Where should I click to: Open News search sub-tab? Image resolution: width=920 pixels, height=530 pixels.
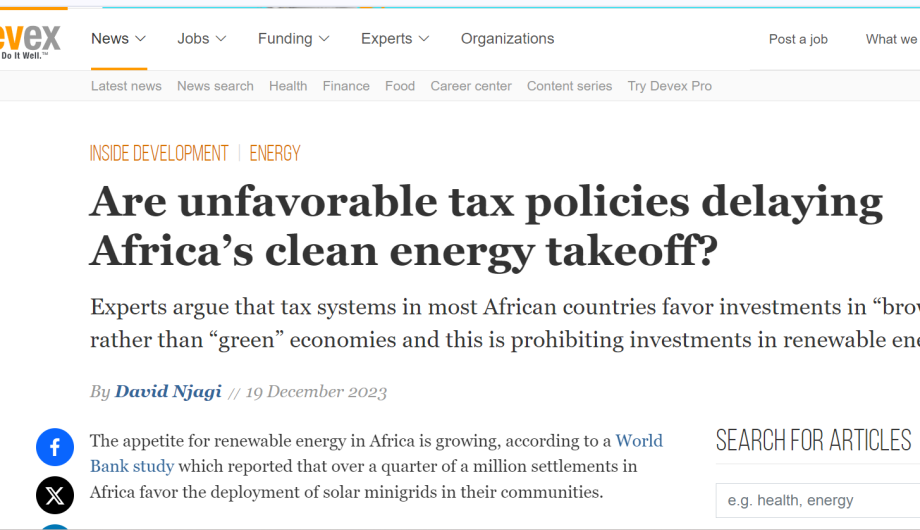[215, 86]
